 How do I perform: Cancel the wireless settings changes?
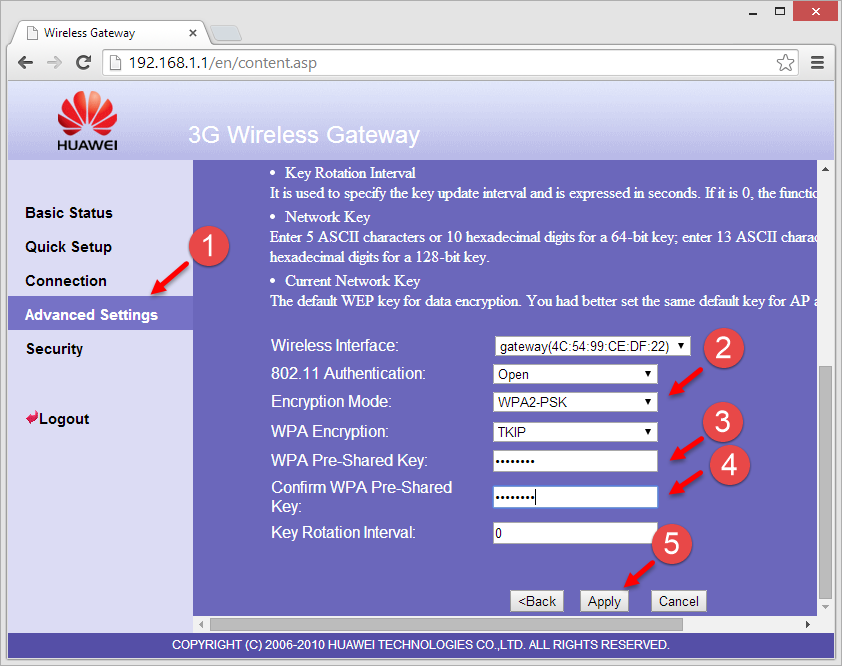(x=679, y=601)
